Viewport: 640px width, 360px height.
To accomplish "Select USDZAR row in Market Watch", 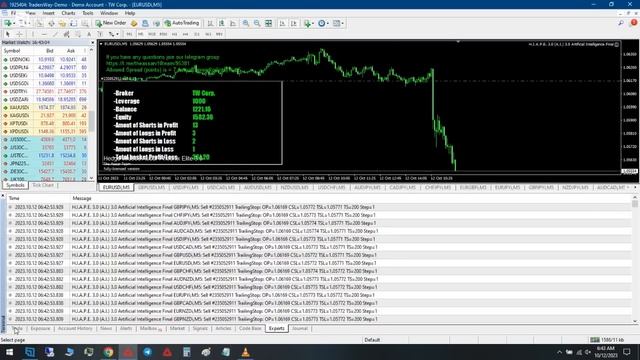I will tap(45, 99).
